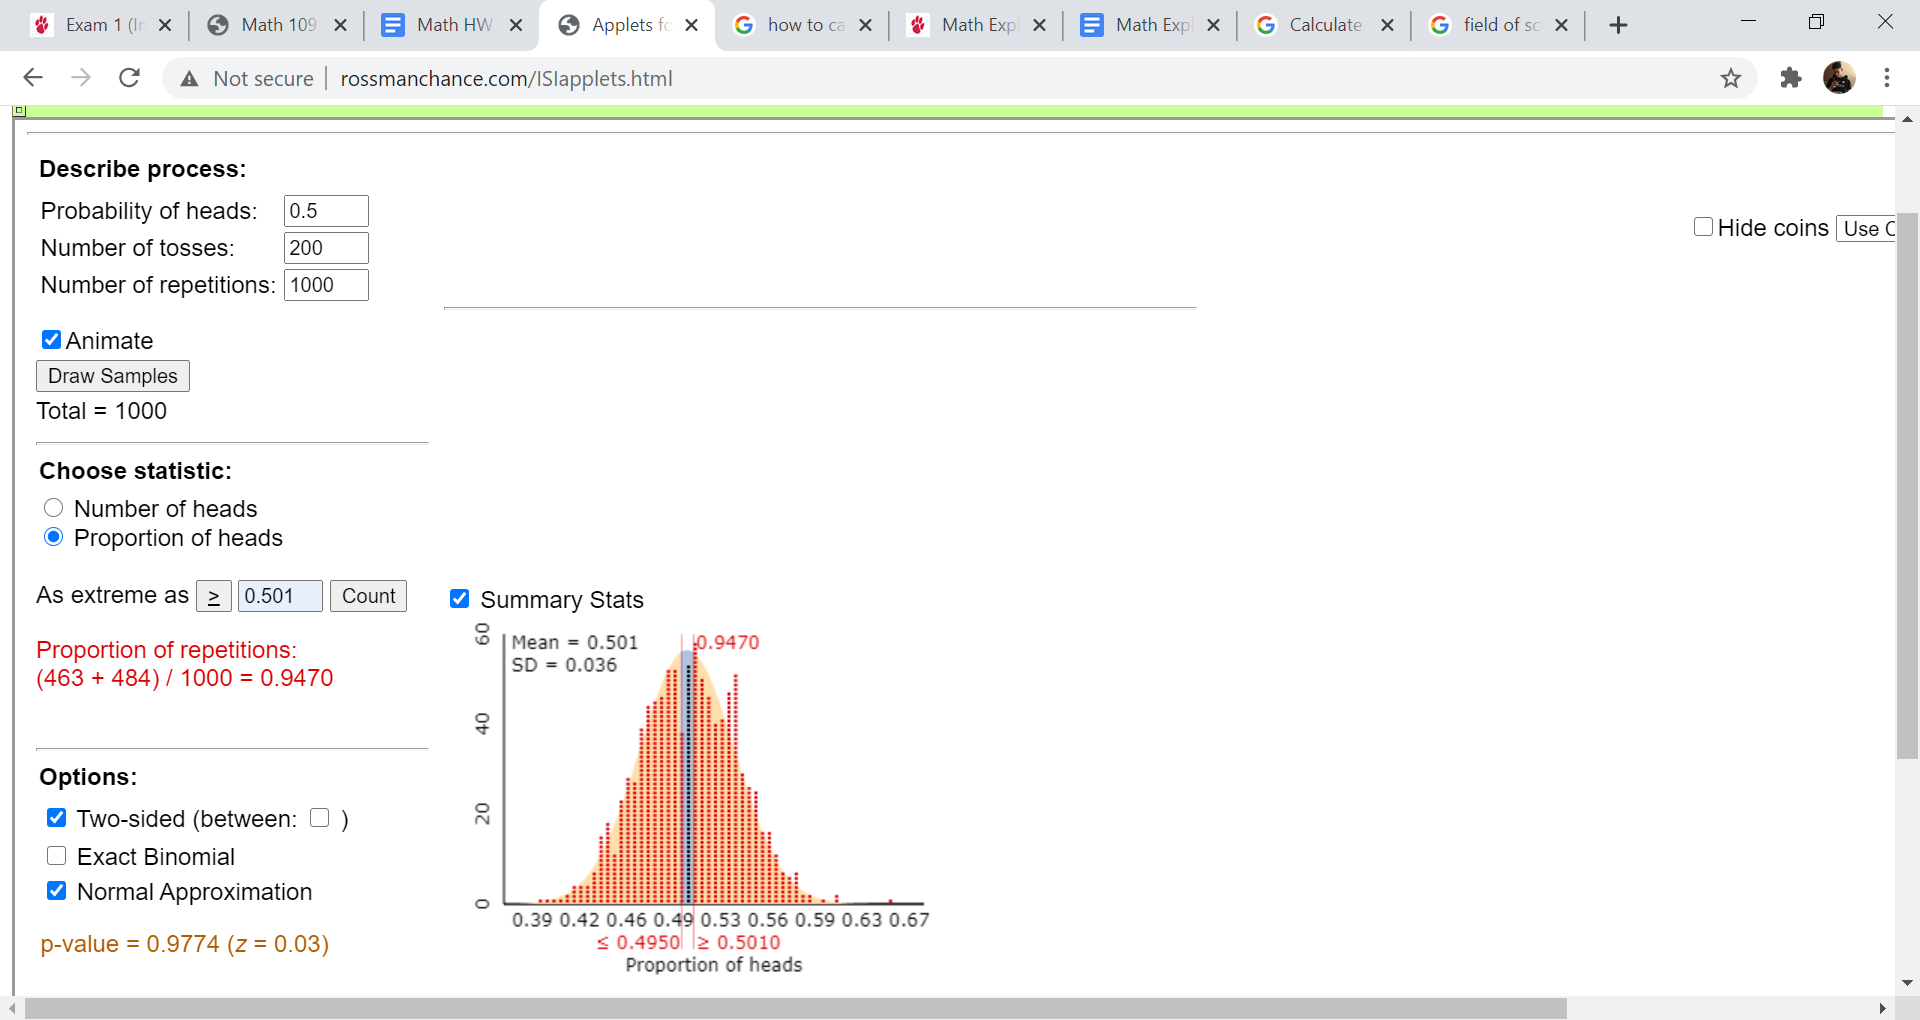Enable the Exact Binomial option
The width and height of the screenshot is (1920, 1020).
pyautogui.click(x=57, y=856)
